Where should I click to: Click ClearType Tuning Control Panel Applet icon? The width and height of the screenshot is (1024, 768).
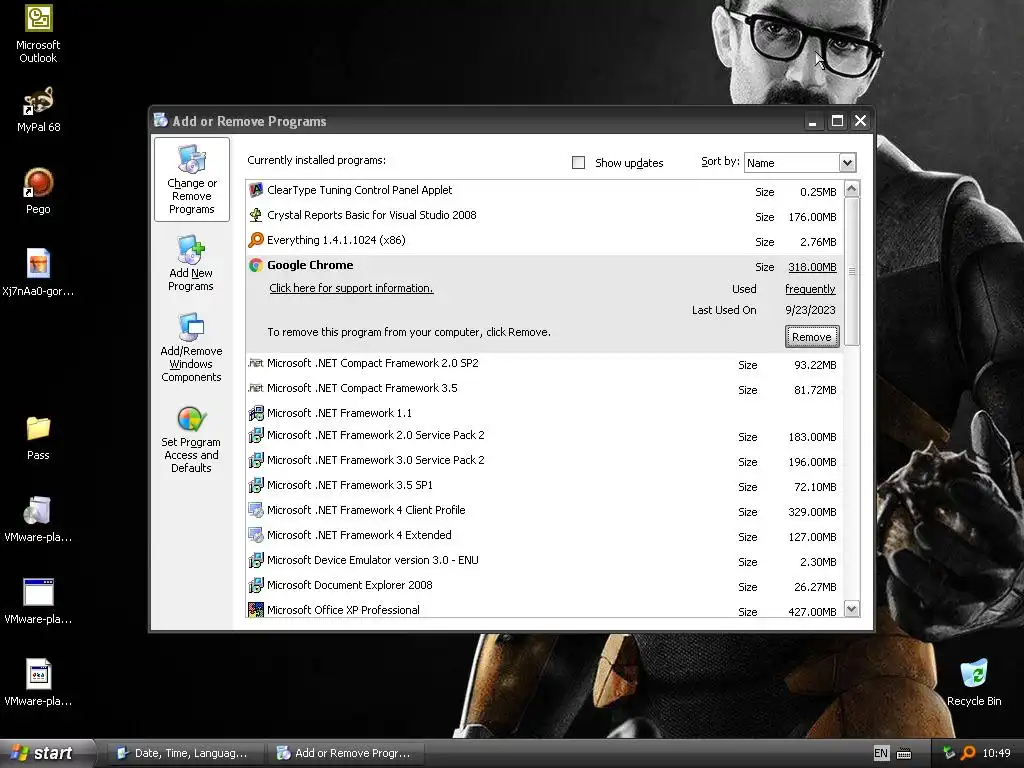pyautogui.click(x=256, y=190)
